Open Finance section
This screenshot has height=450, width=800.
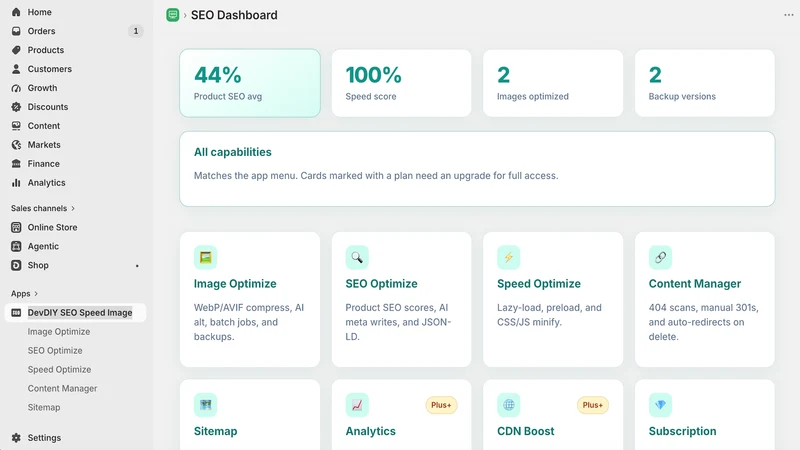[x=43, y=164]
